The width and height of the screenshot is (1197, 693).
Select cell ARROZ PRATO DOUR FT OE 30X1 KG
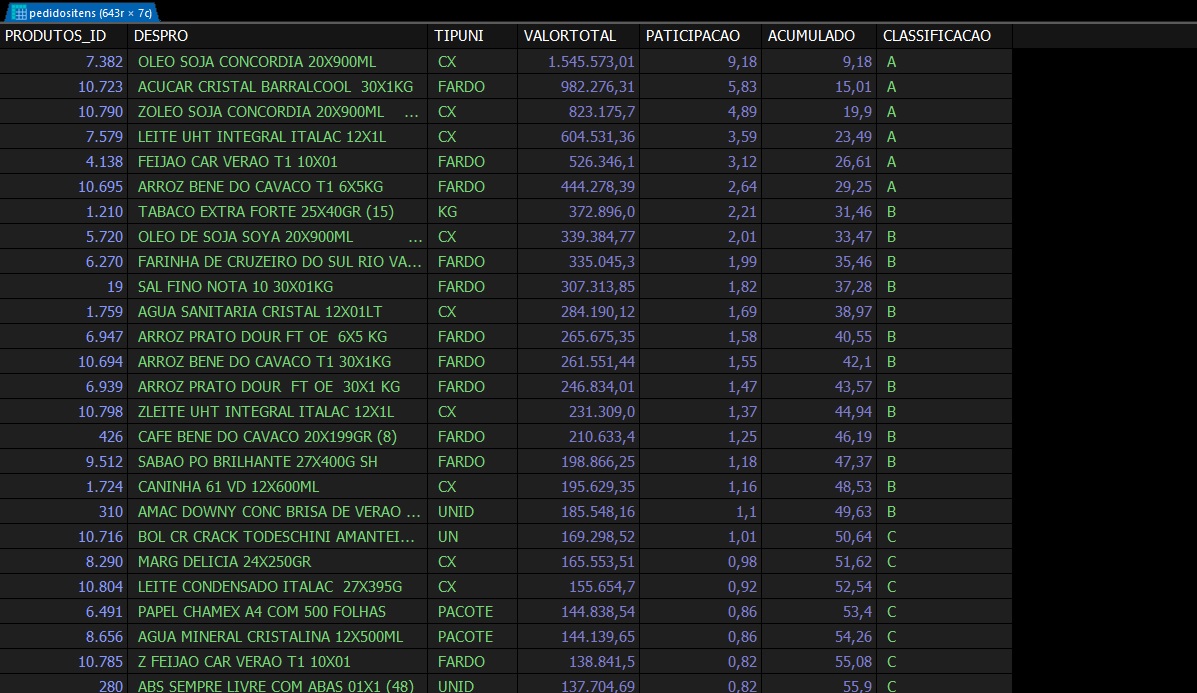click(x=278, y=387)
